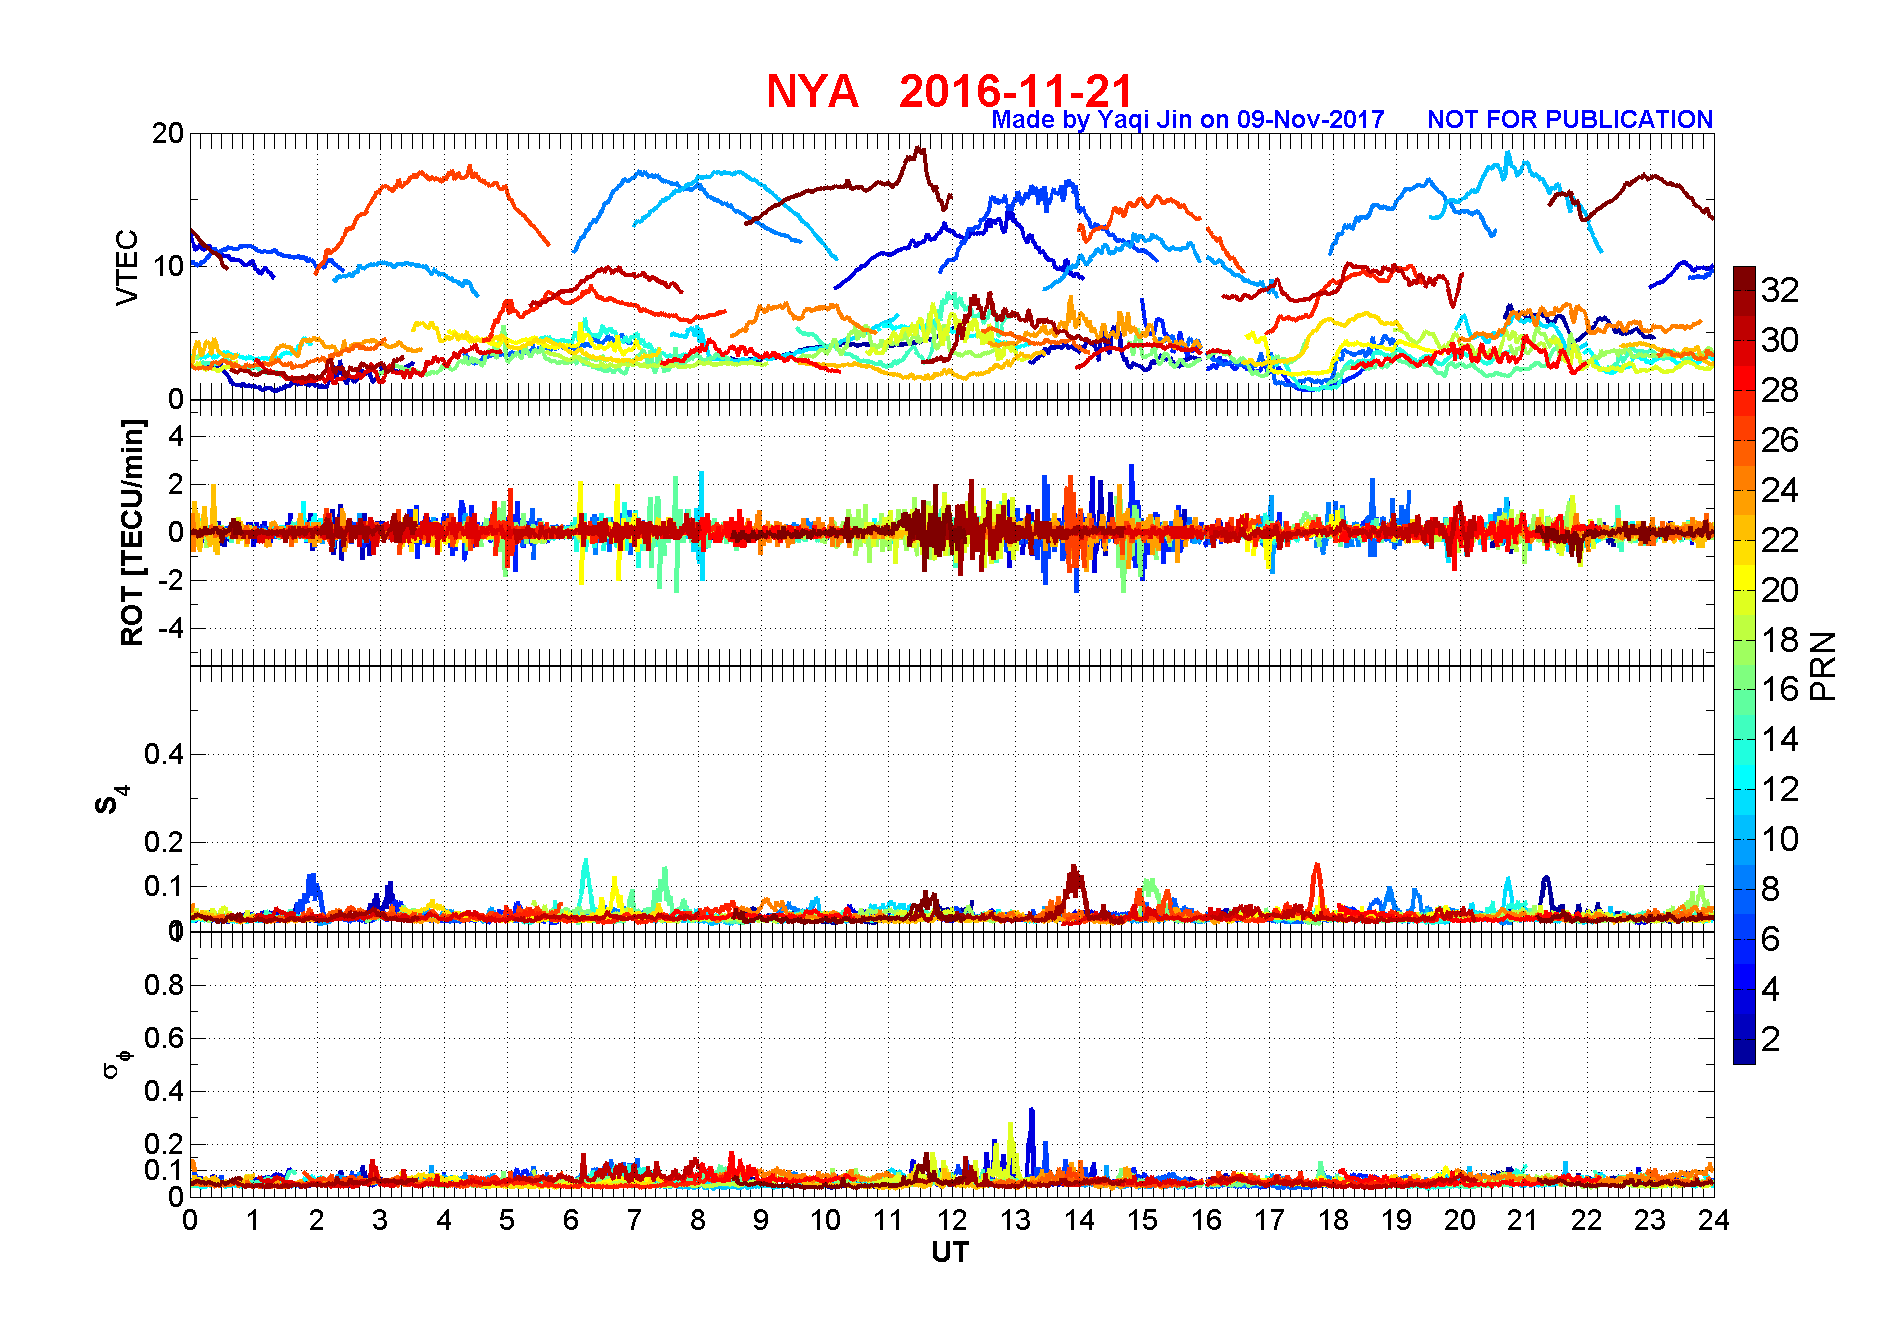1904x1330 pixels.
Task: Click the PRN colorbar
Action: pyautogui.click(x=1744, y=665)
